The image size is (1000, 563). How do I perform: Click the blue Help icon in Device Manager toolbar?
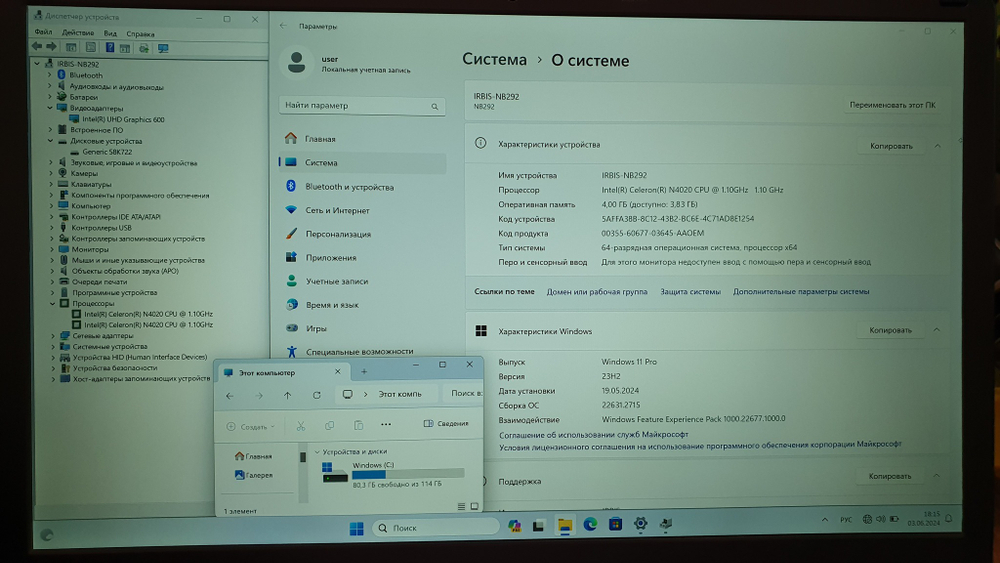(x=110, y=47)
